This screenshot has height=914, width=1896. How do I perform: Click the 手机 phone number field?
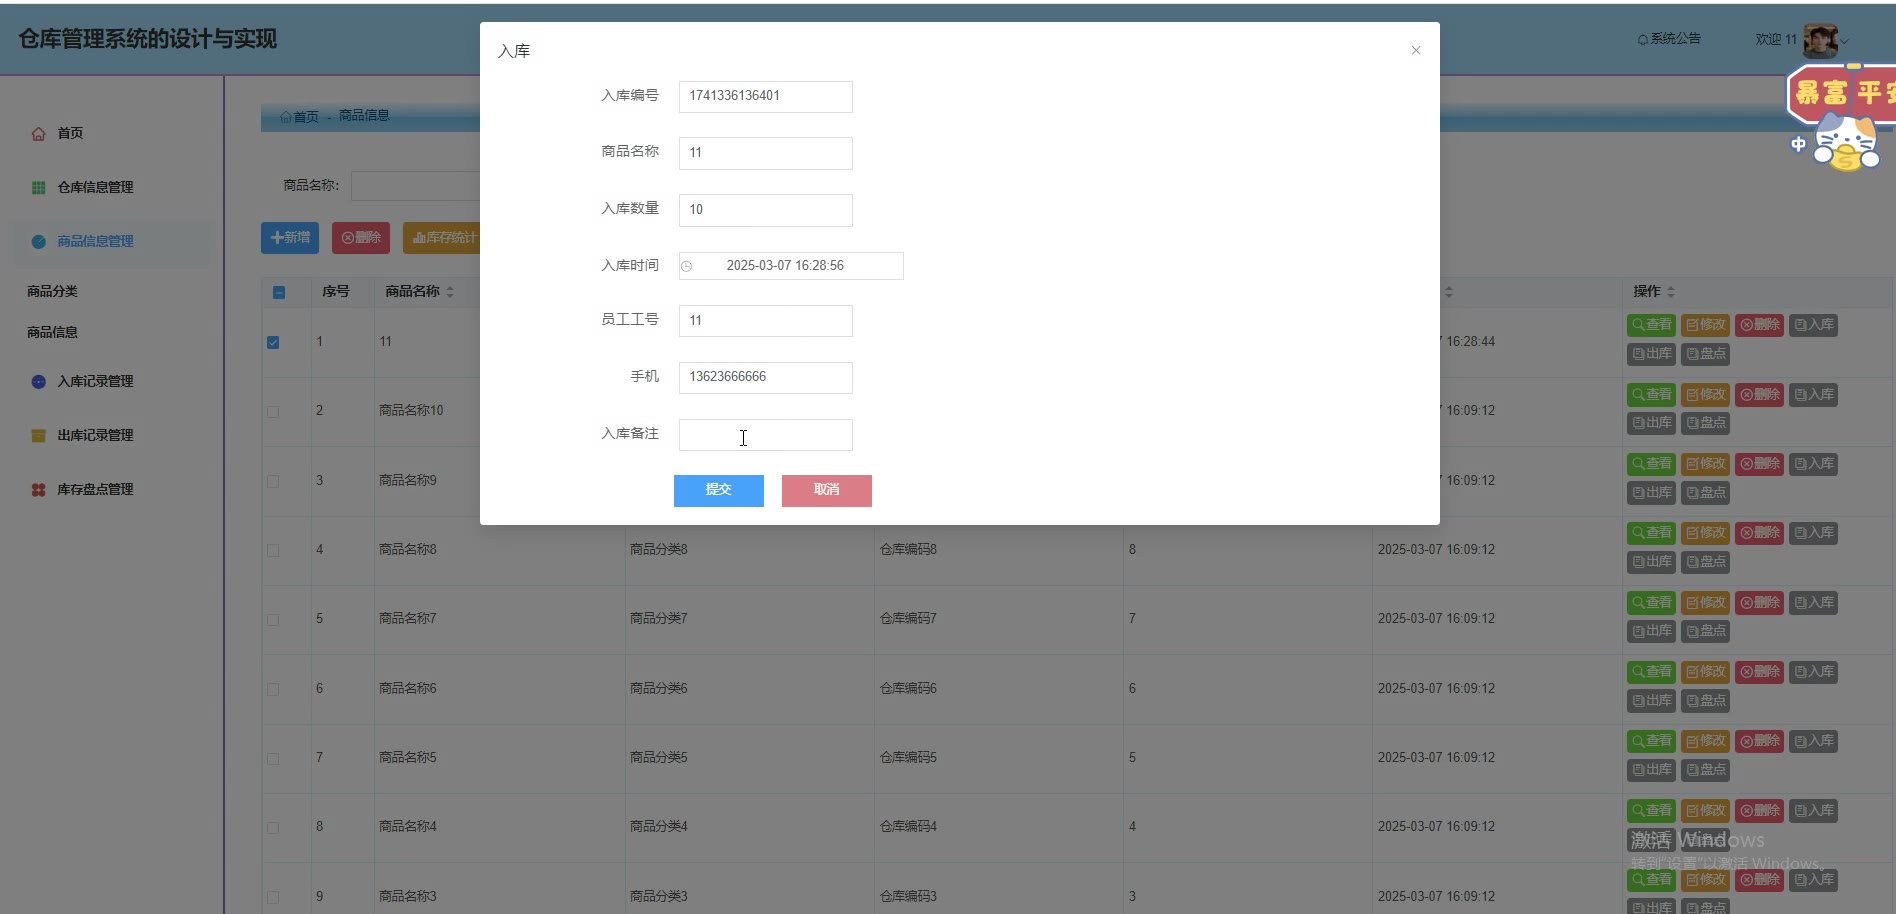point(766,378)
